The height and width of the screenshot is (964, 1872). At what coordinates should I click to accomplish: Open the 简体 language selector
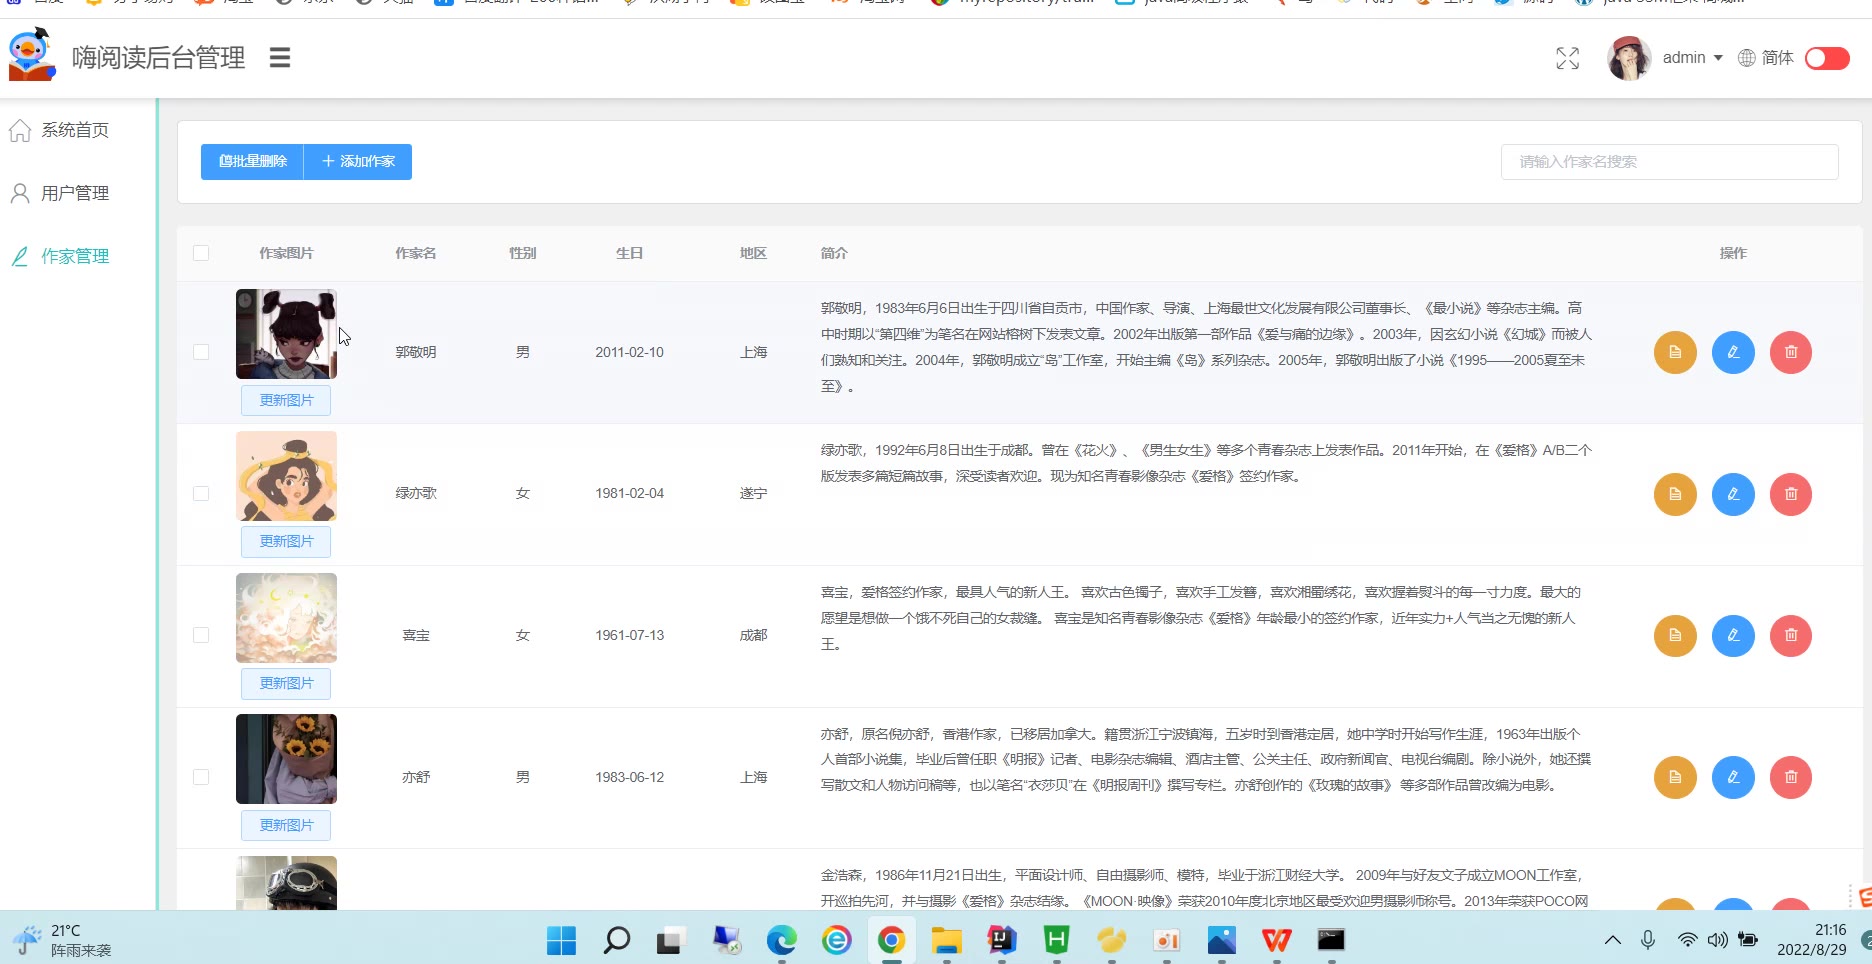pyautogui.click(x=1766, y=58)
